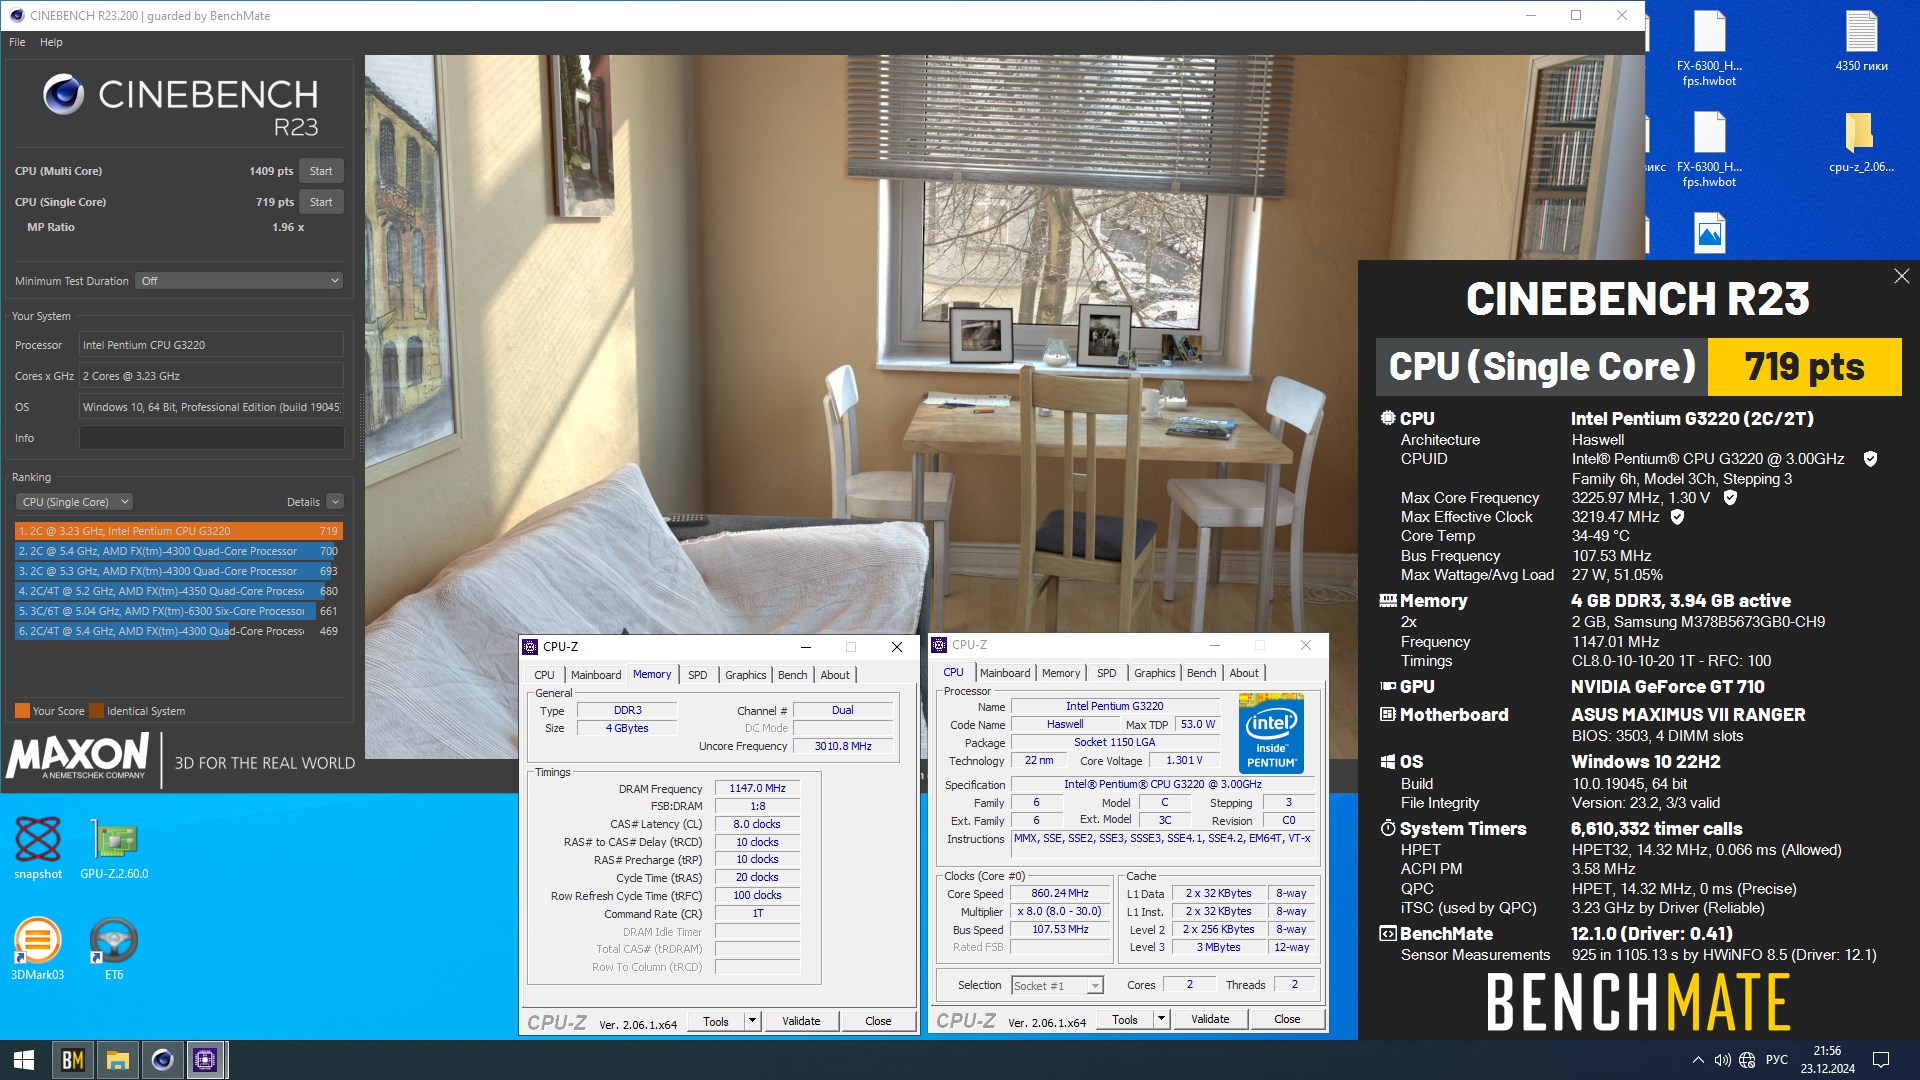The image size is (1920, 1080).
Task: Open About tab in memory CPU-Z
Action: click(835, 675)
